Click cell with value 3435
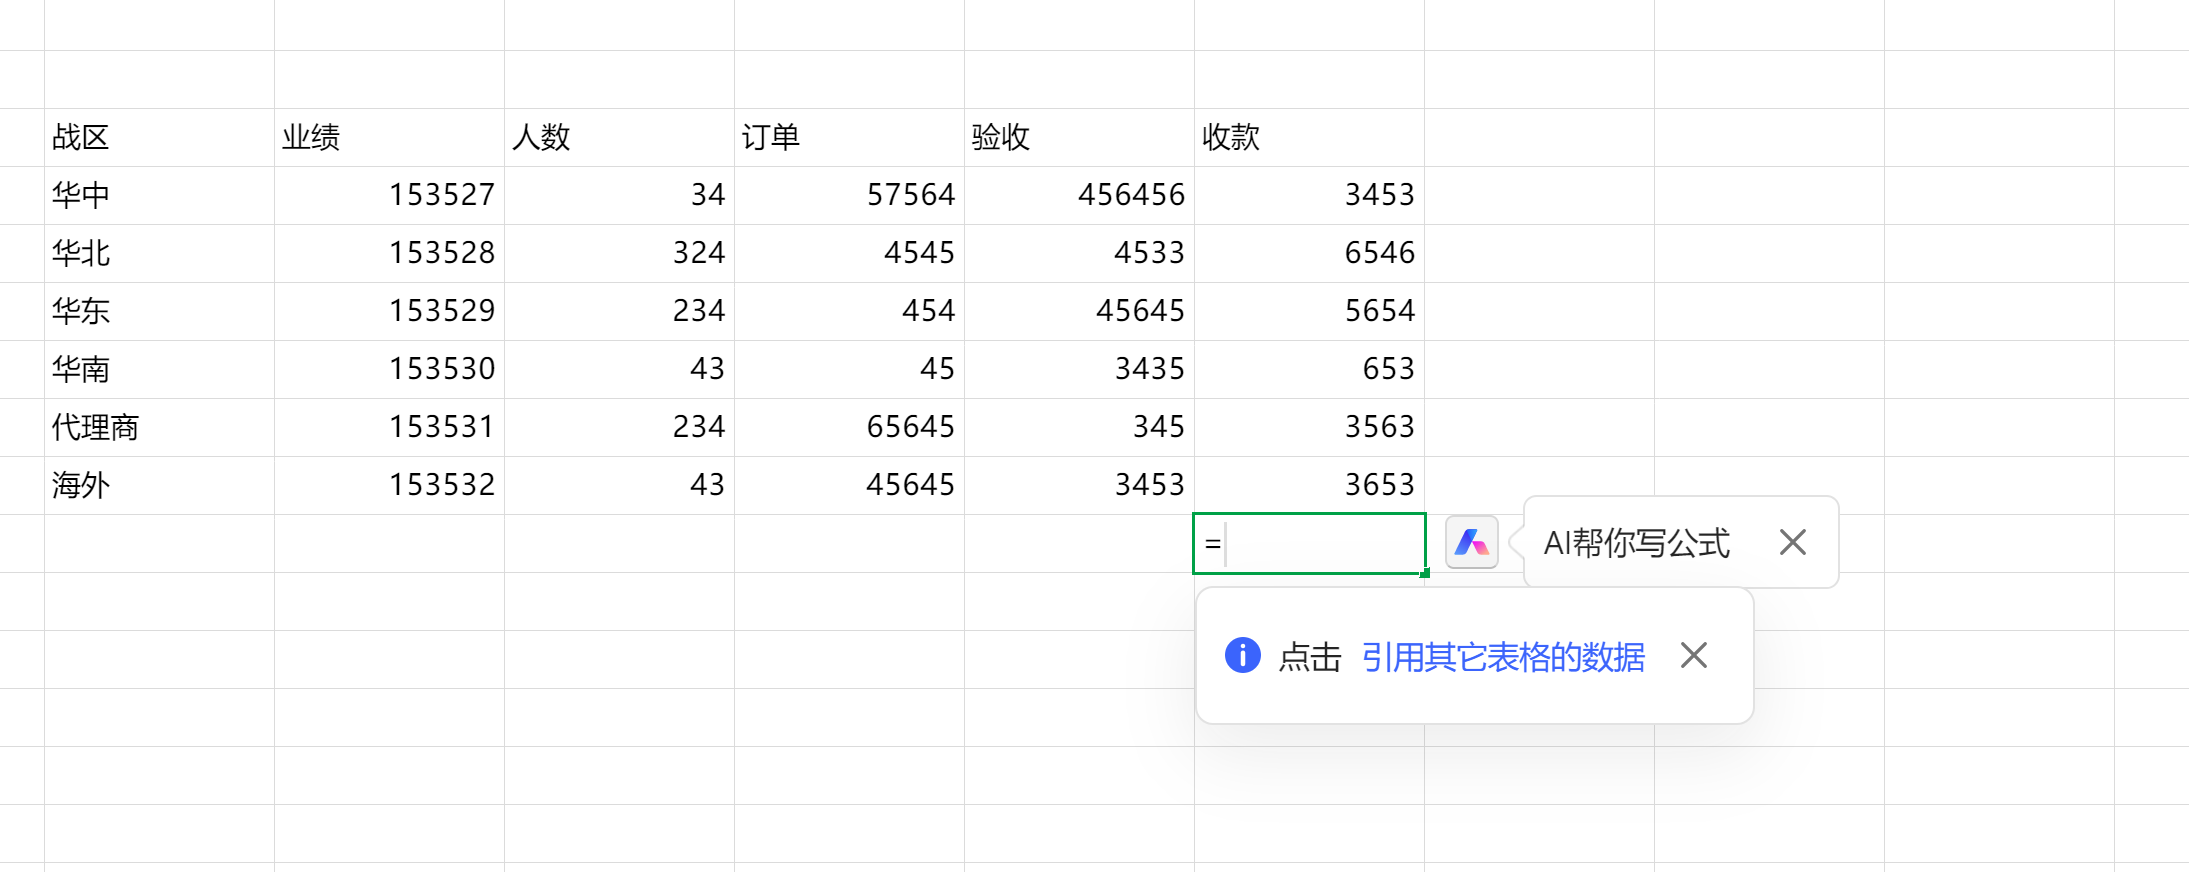Screen dimensions: 2189x872 [x=1079, y=369]
